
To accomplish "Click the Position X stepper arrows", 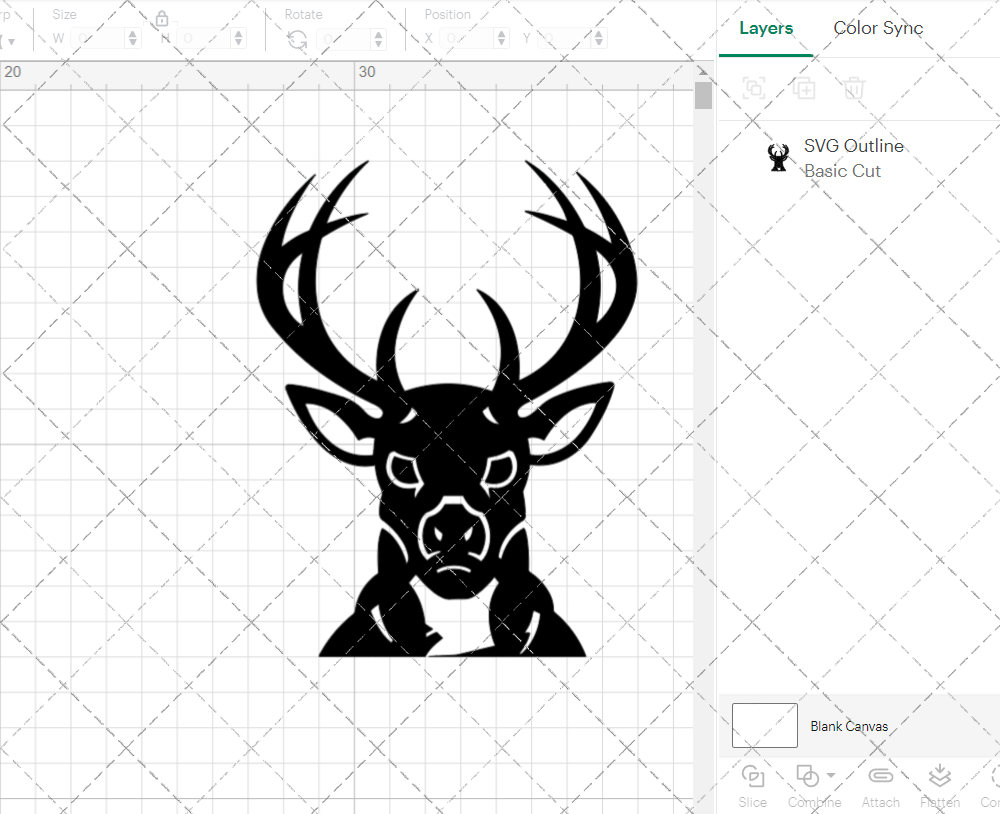I will tap(502, 39).
